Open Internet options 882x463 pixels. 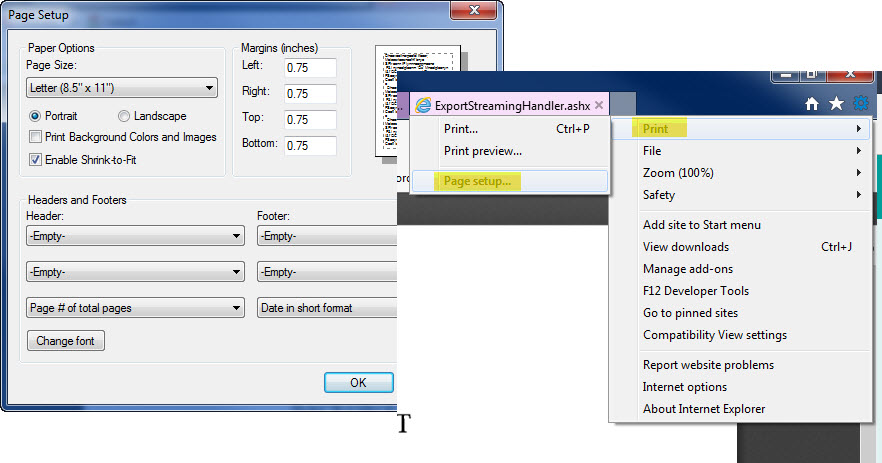pyautogui.click(x=741, y=387)
